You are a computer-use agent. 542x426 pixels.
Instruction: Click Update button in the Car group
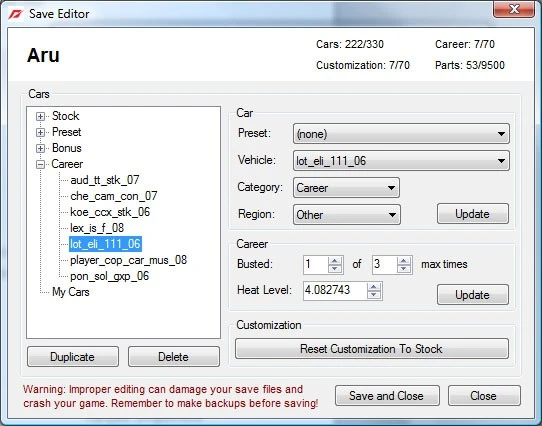(473, 214)
